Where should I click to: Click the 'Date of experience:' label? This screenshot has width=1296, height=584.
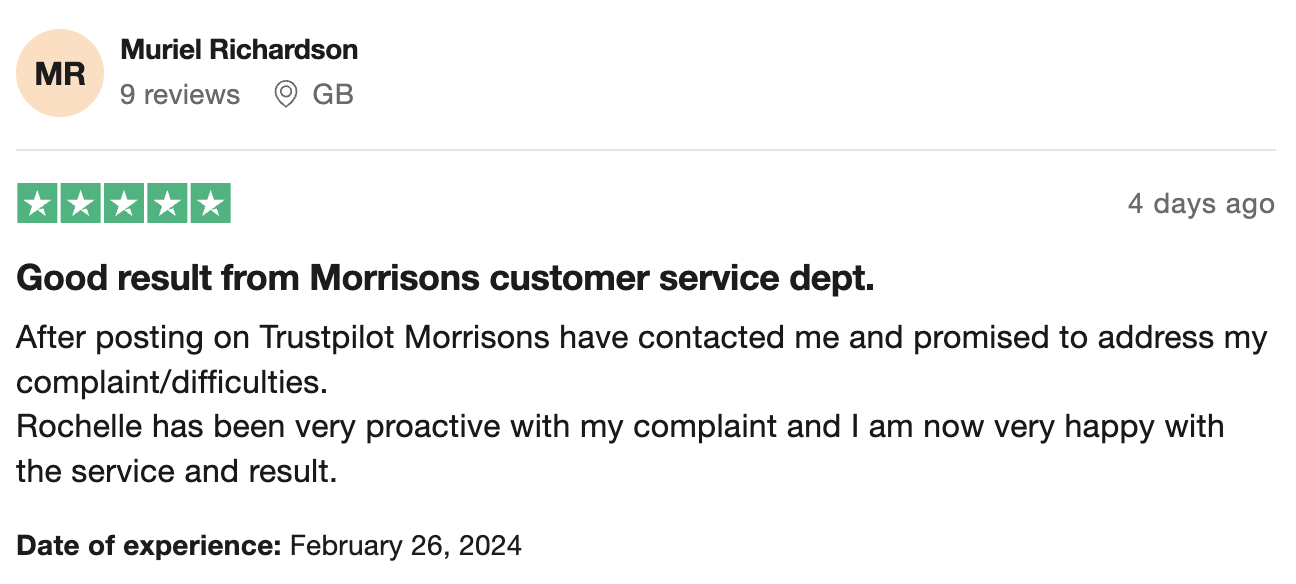click(149, 546)
